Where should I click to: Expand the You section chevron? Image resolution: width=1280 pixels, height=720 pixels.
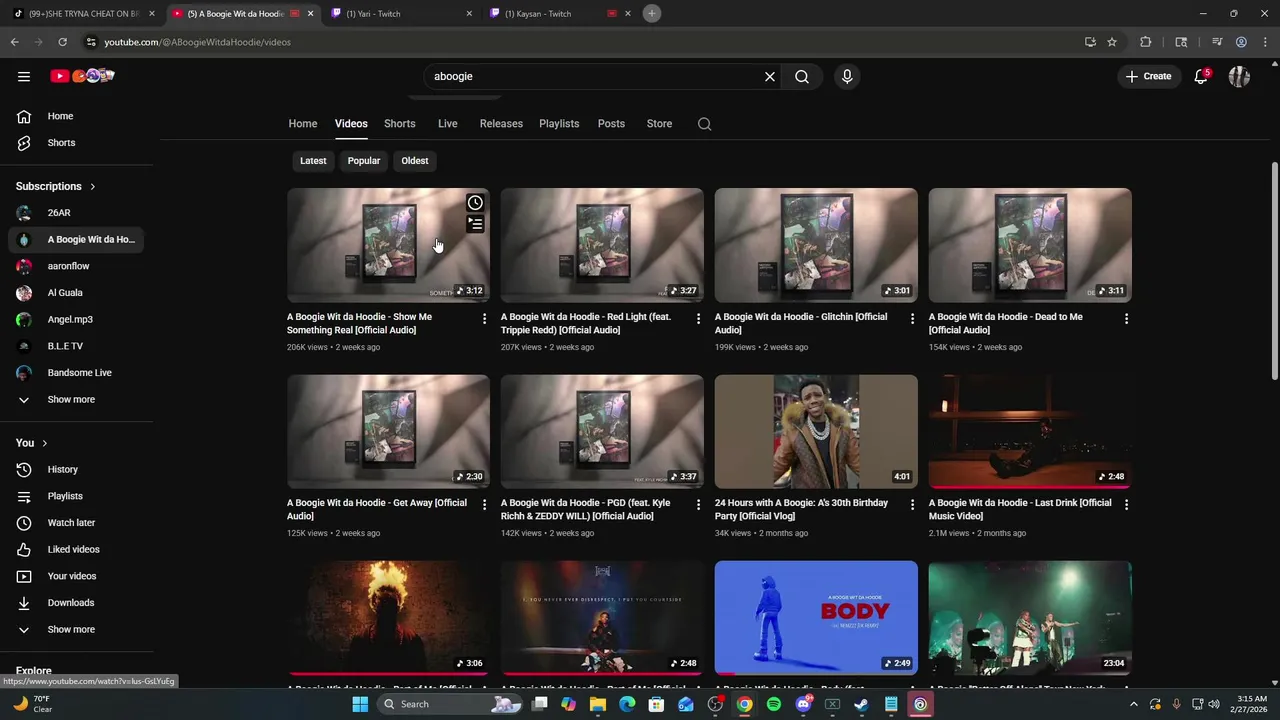coord(44,443)
